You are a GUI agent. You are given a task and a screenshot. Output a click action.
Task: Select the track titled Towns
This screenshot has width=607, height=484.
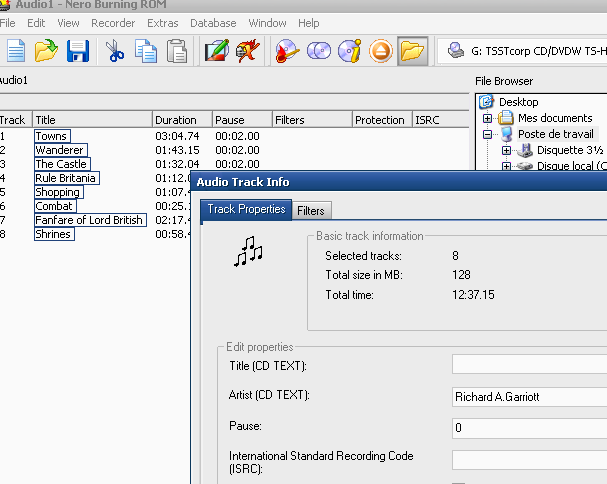[52, 136]
